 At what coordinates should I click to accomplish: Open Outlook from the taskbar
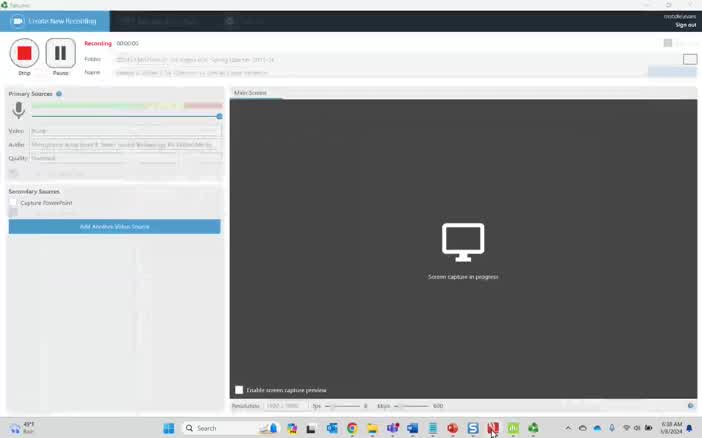(332, 428)
